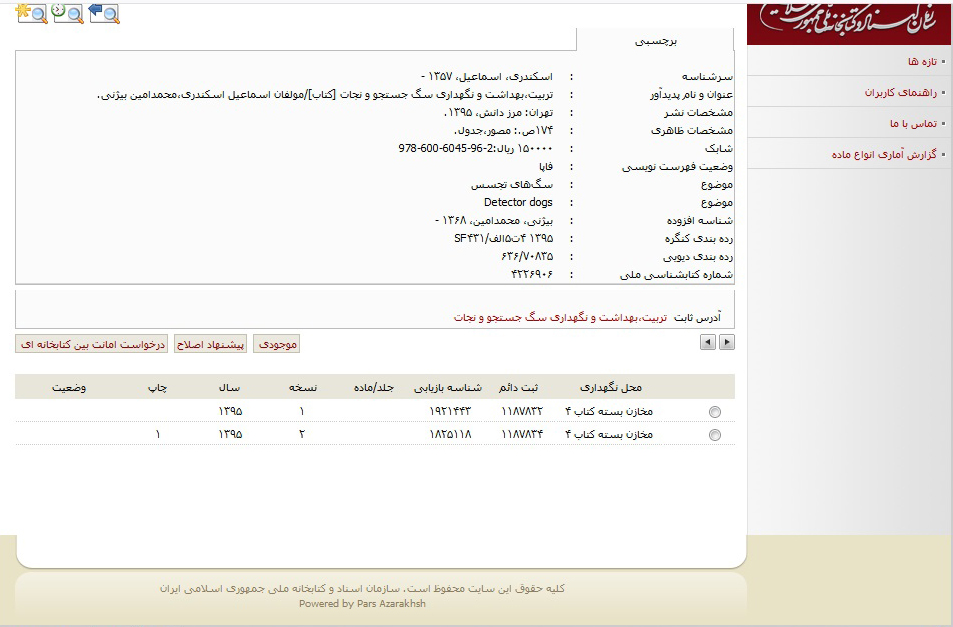953x627 pixels.
Task: Click the محل نگهداری column header
Action: [x=610, y=388]
